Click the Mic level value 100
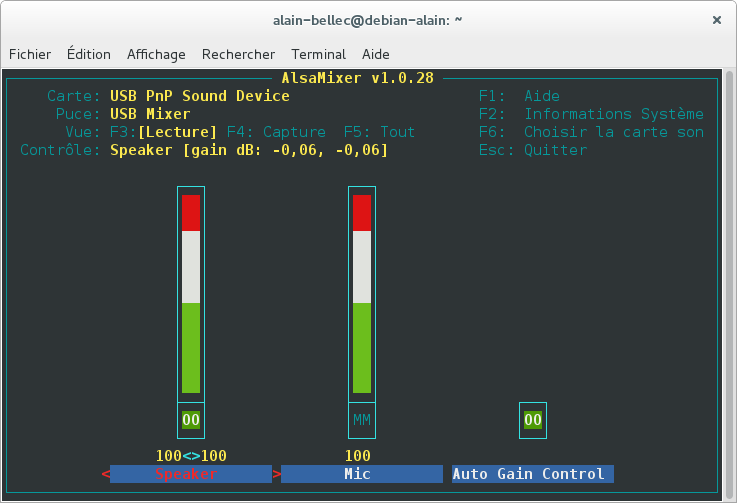The image size is (737, 503). click(358, 456)
